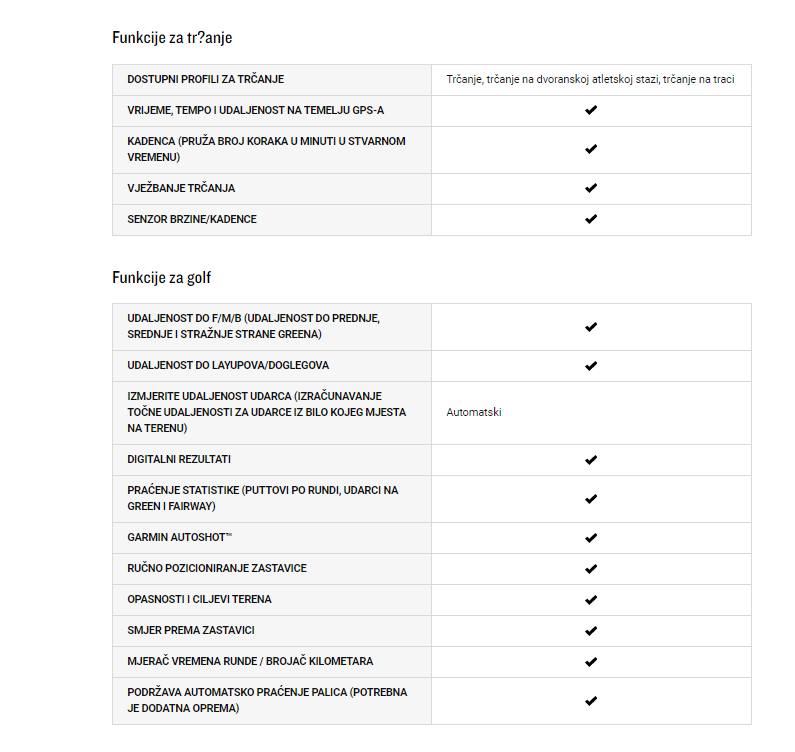Click checkmark for Mjerač vremena runde row
Viewport: 795px width, 752px height.
point(591,662)
